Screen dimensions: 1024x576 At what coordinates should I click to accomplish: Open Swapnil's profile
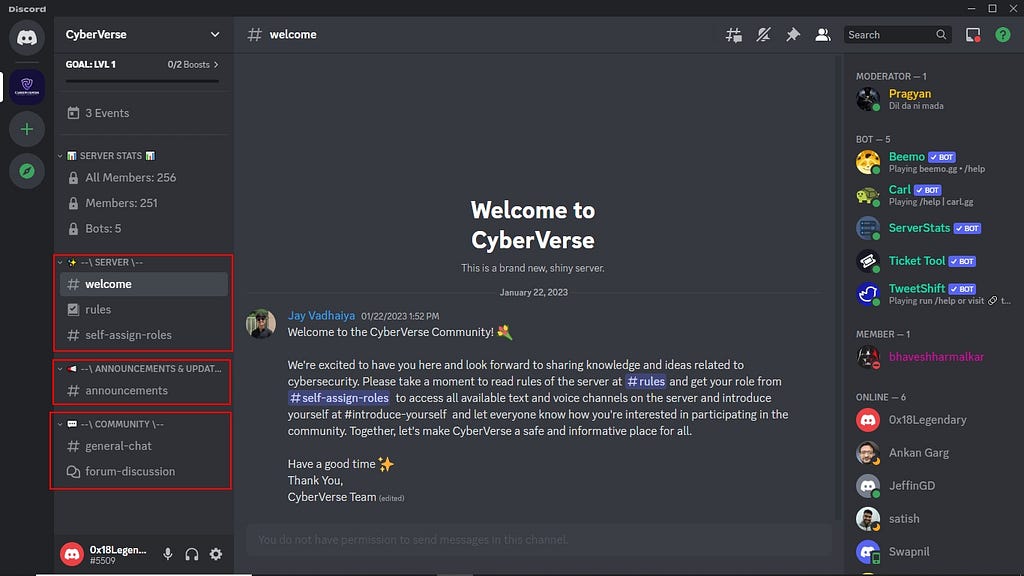[x=934, y=552]
